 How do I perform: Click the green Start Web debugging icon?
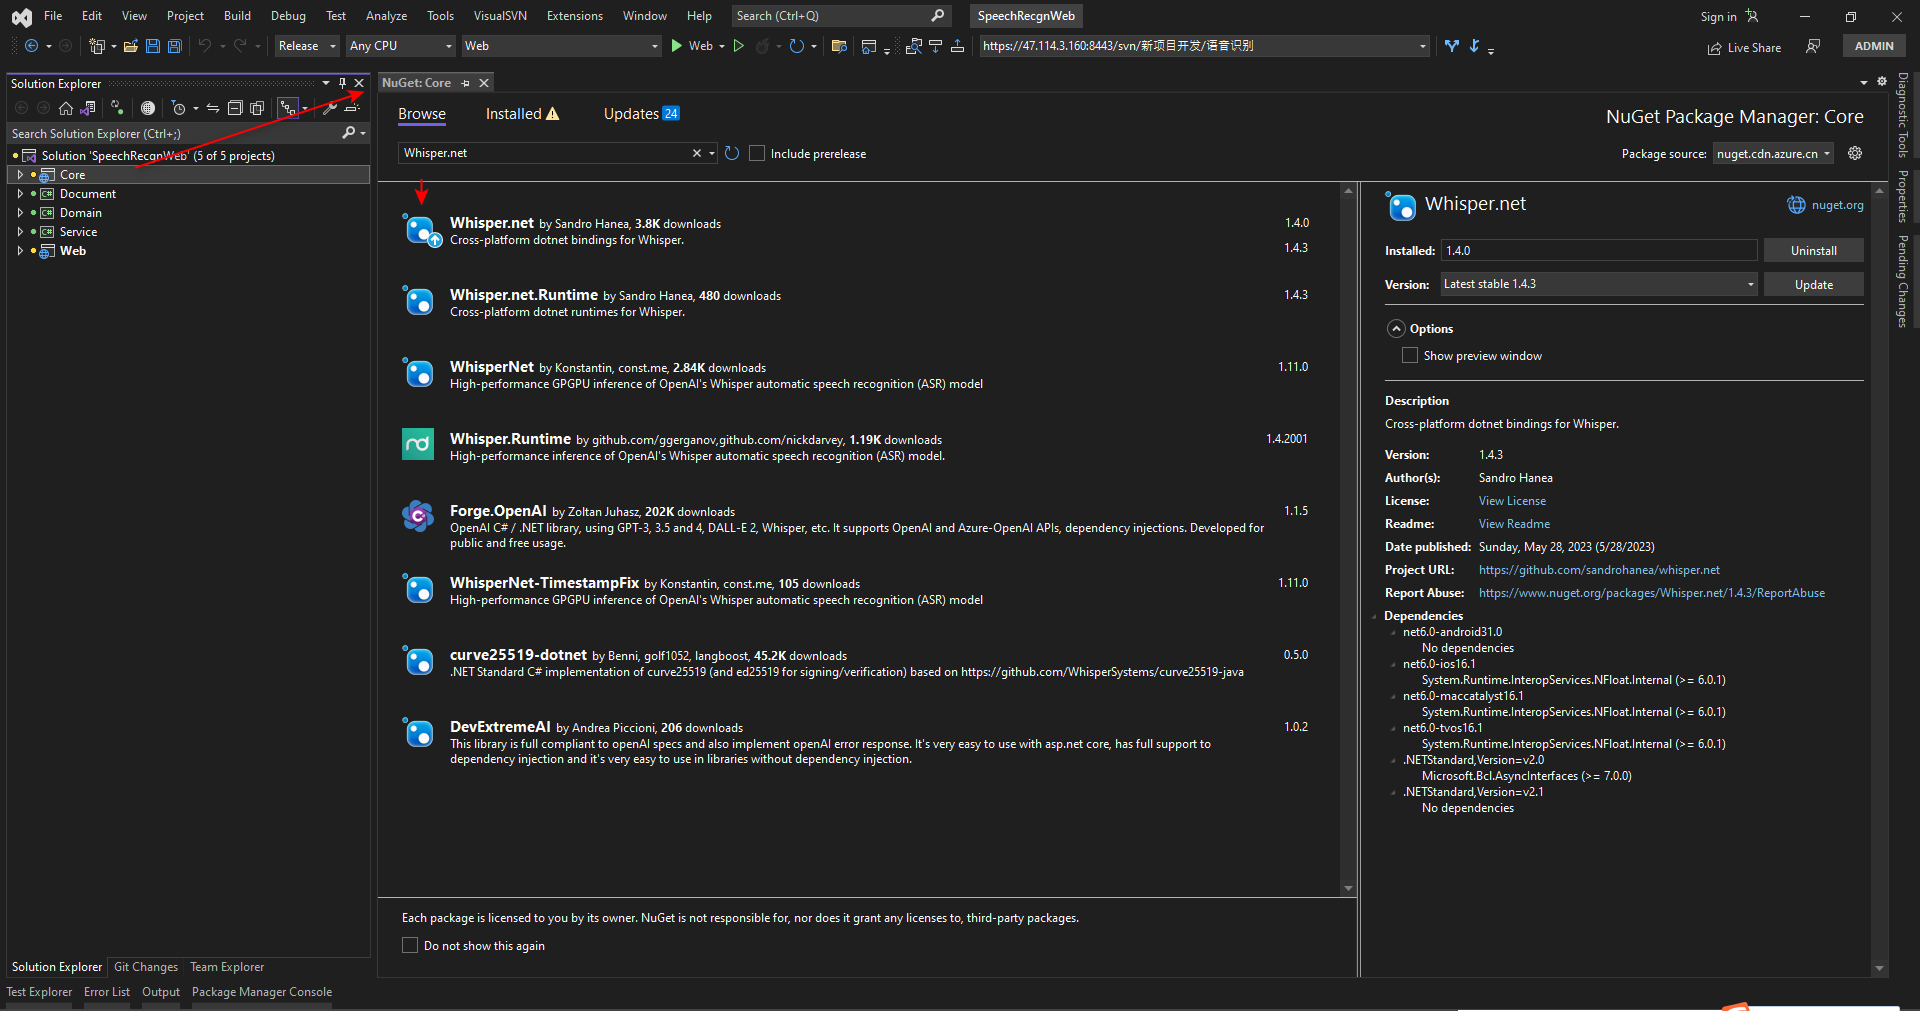[677, 46]
